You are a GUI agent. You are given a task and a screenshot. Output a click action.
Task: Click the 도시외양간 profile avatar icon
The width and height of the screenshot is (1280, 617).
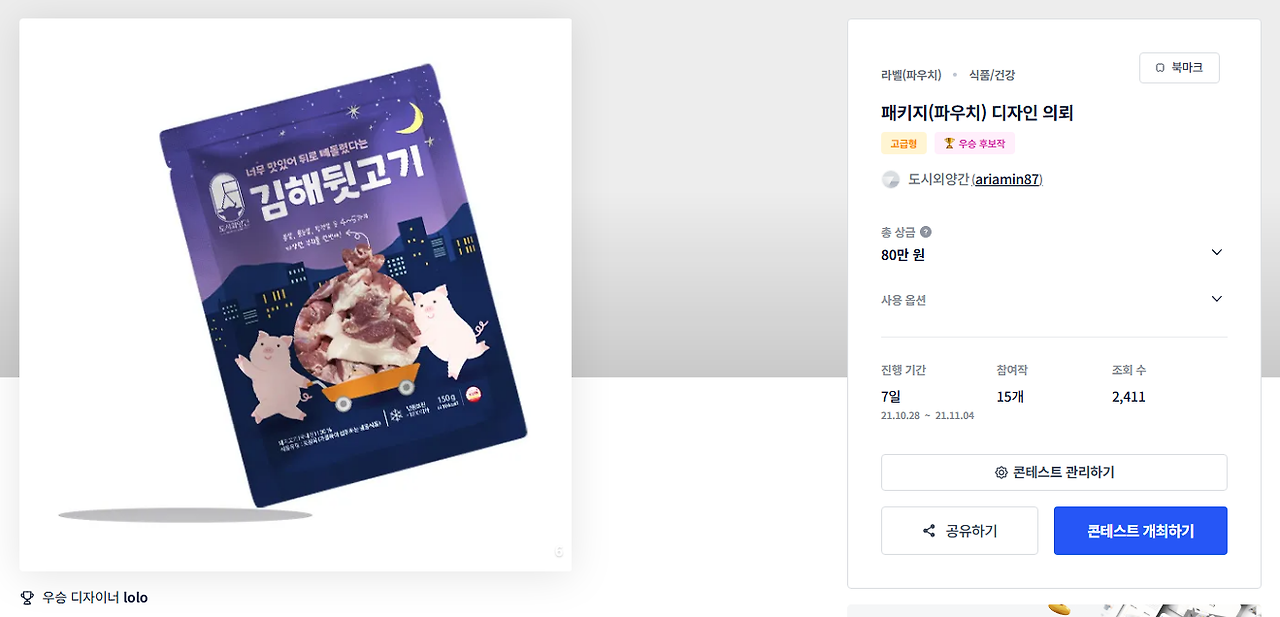click(890, 179)
